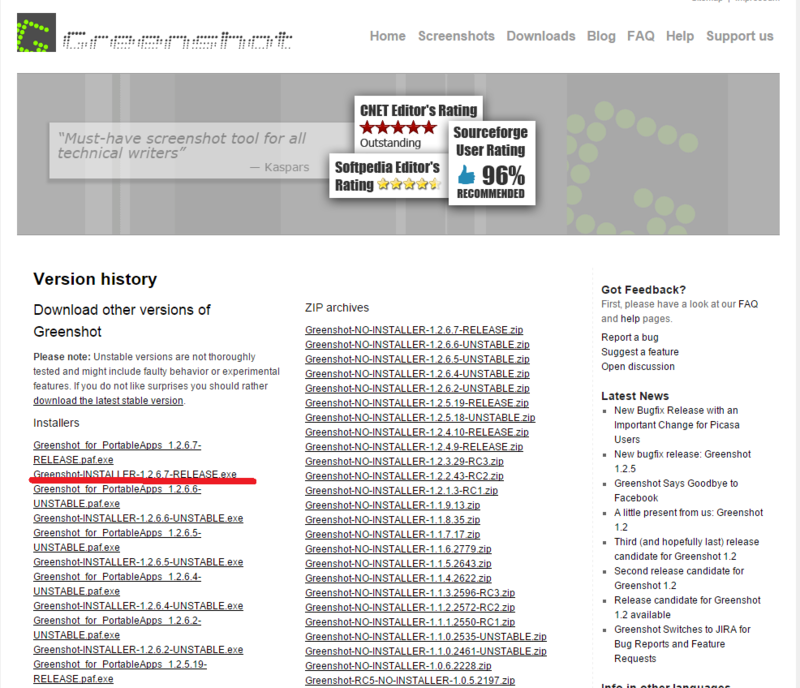This screenshot has width=800, height=688.
Task: Go to the Screenshots page
Action: (x=456, y=36)
